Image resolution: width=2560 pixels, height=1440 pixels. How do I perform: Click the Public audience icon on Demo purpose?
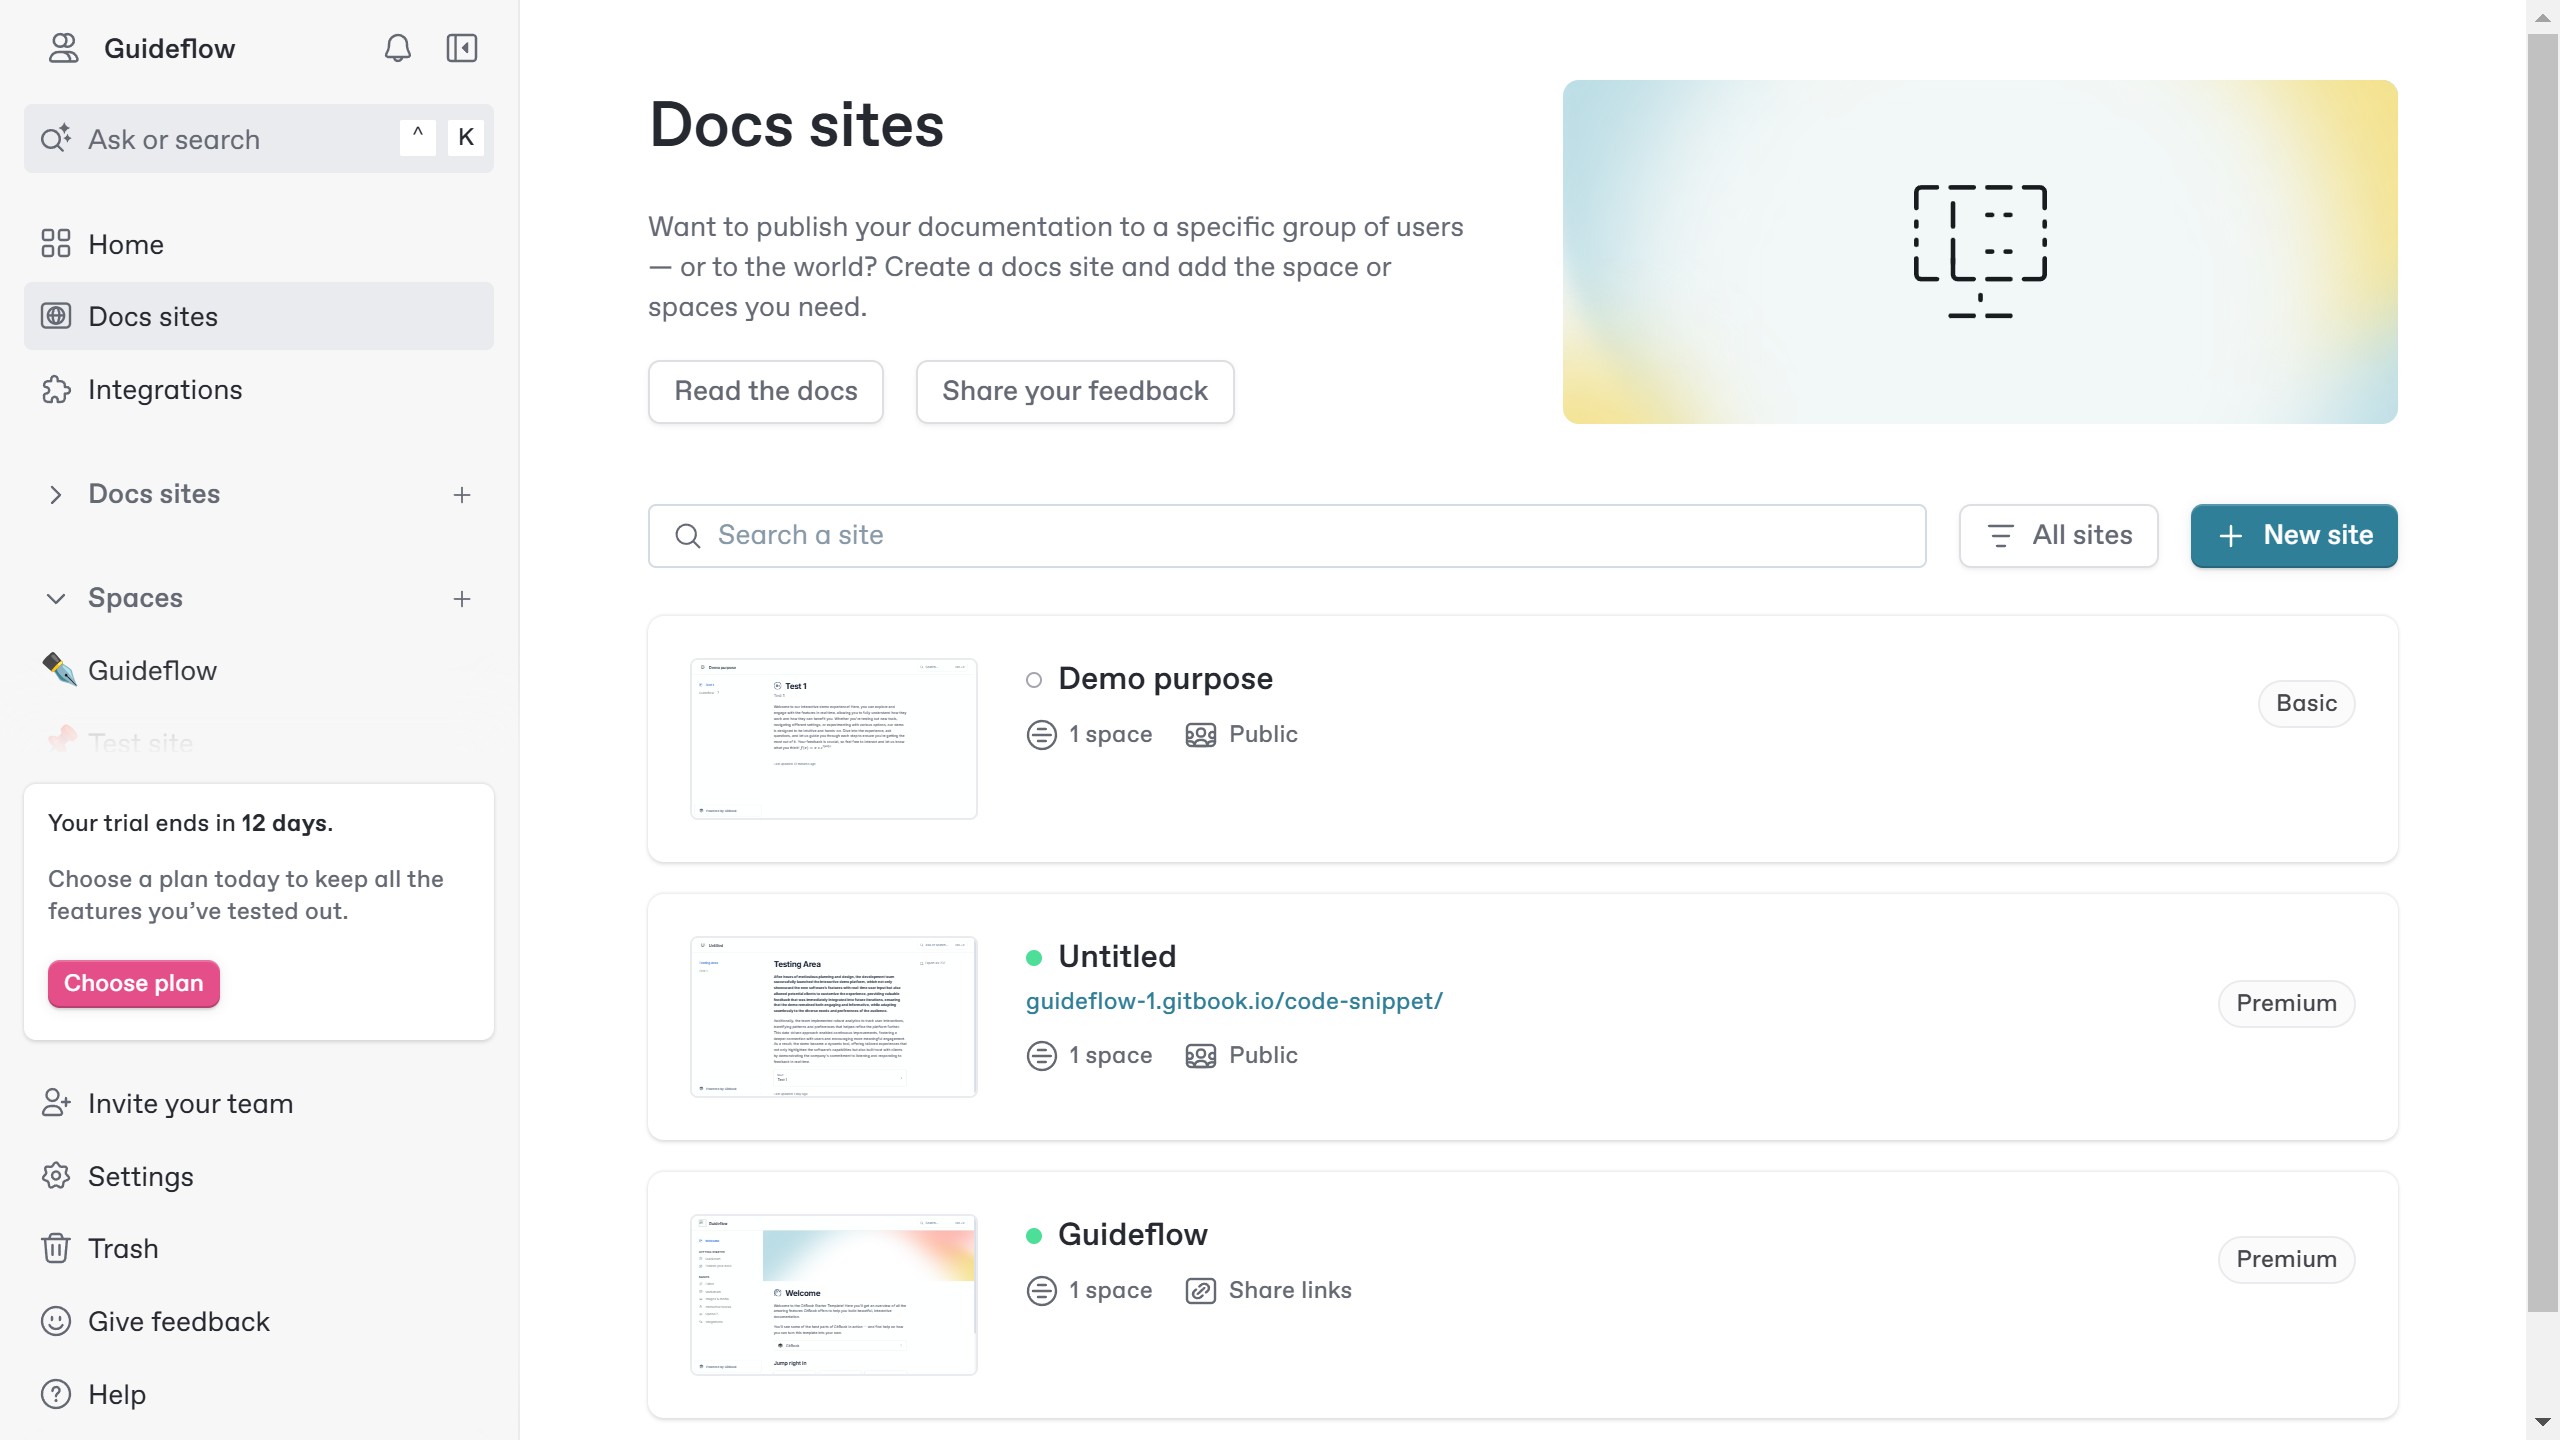pos(1201,735)
